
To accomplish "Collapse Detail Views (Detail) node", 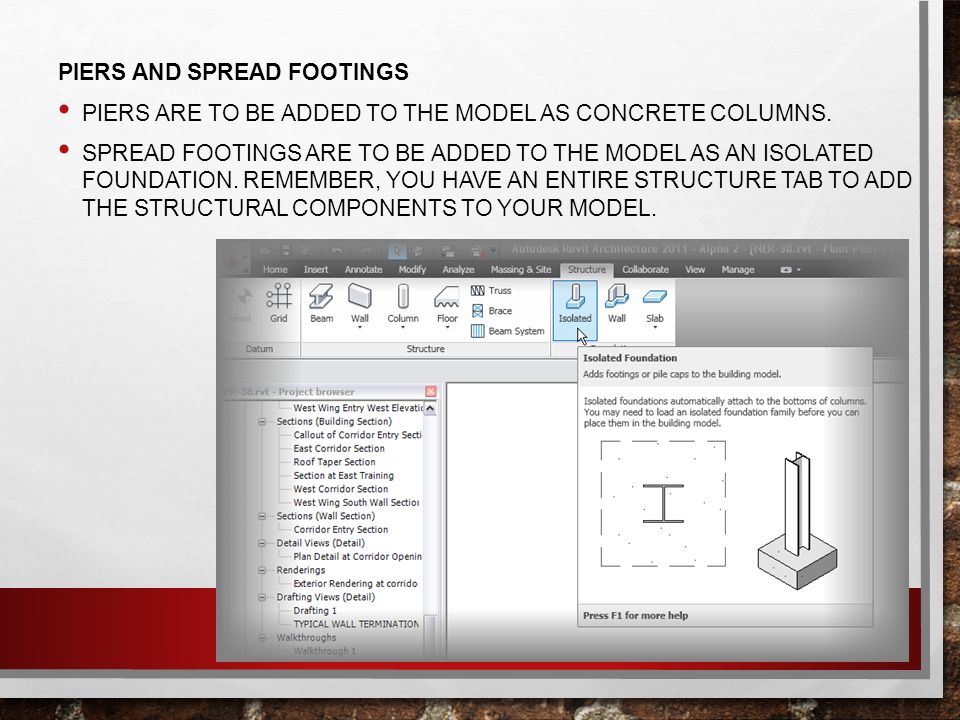I will [262, 542].
